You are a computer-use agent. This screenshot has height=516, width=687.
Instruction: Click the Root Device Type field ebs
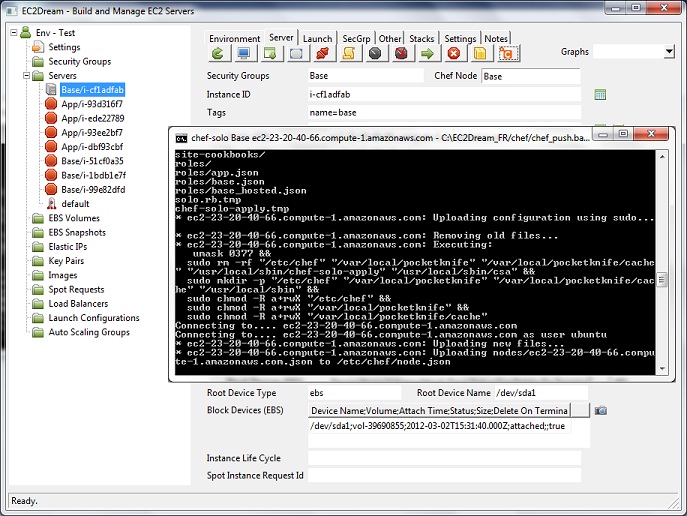coord(354,393)
